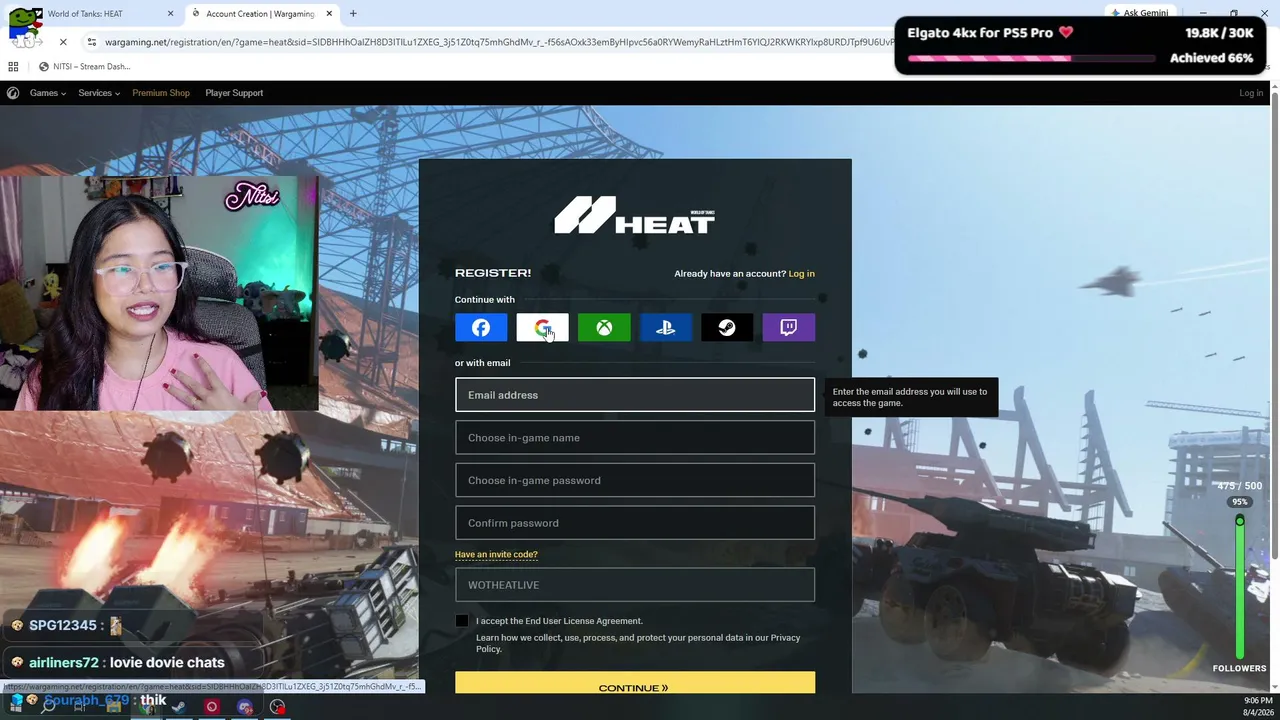Open the NITSI – Stream Dash bookmark

[x=84, y=67]
